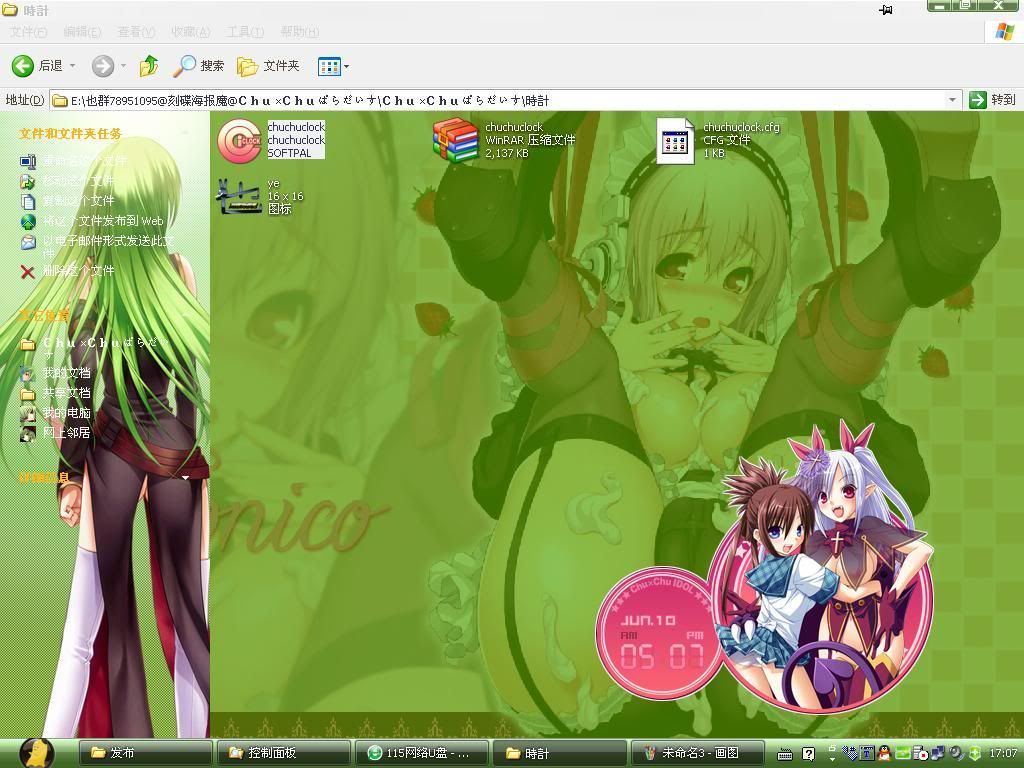Select the chuchuclock WinRAR archive
This screenshot has width=1024, height=768.
tap(504, 140)
